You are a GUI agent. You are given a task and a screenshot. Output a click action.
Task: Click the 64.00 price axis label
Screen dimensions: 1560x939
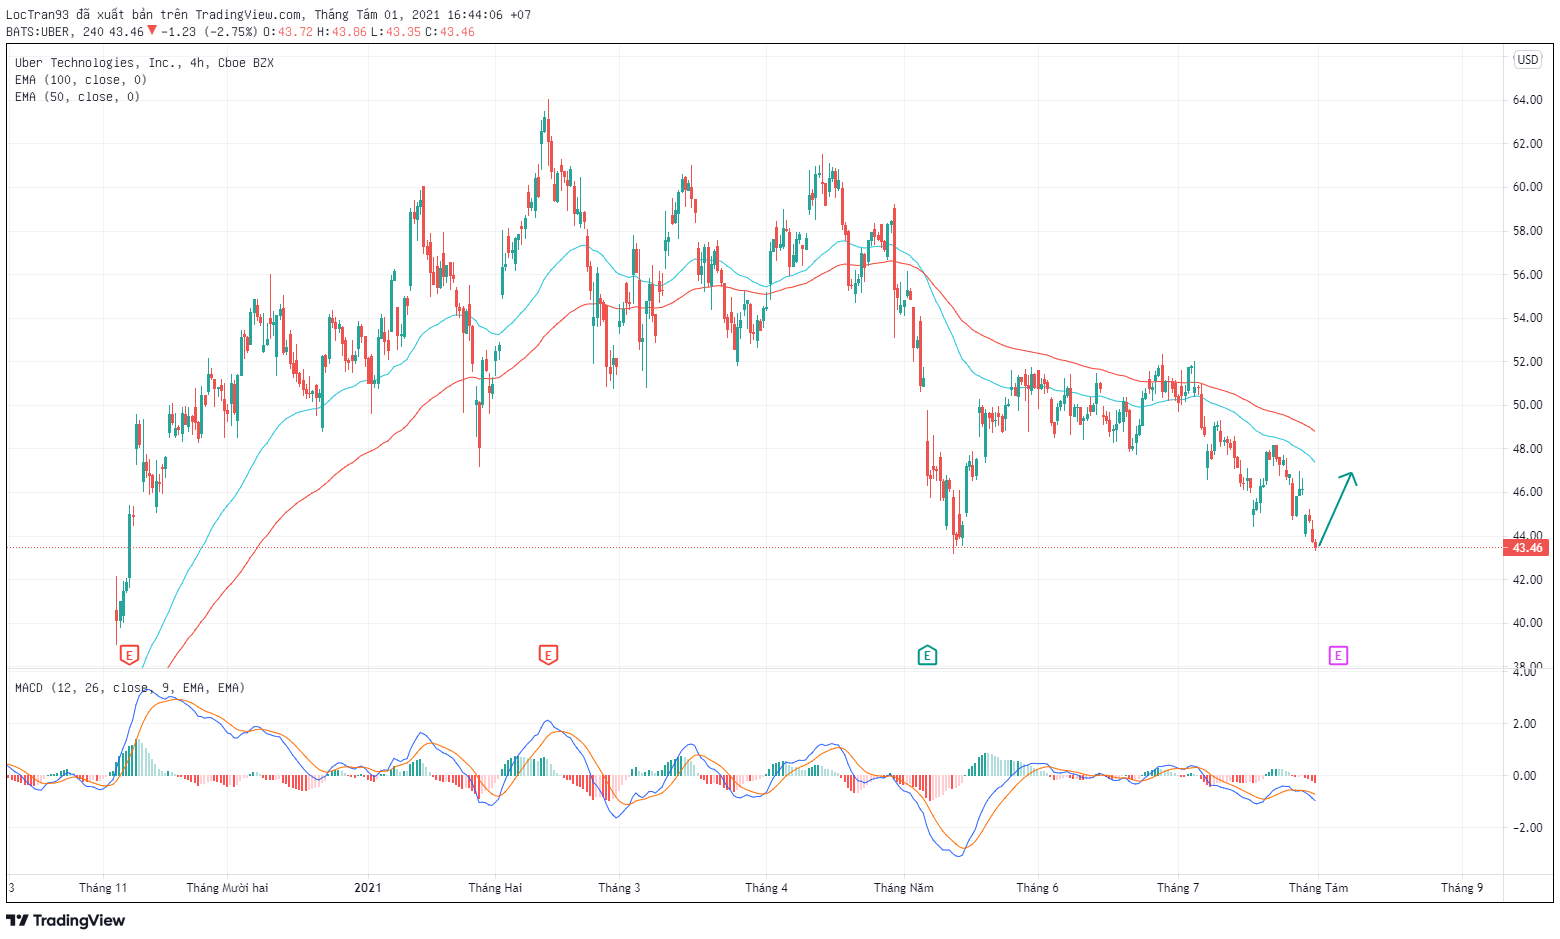1527,100
